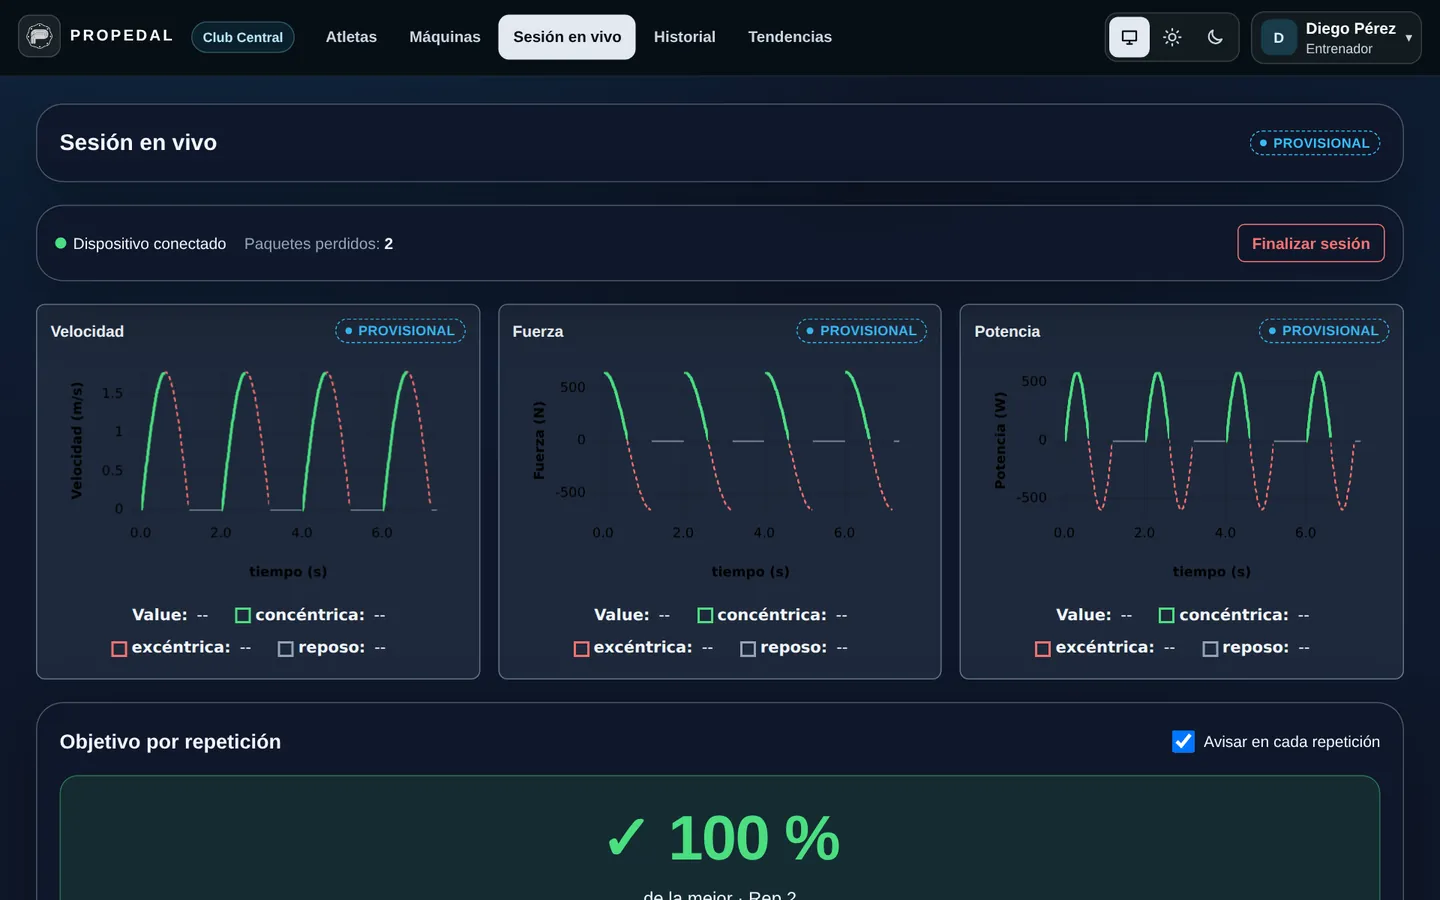
Task: Toggle excéntrica series in Fuerza chart
Action: click(x=643, y=648)
